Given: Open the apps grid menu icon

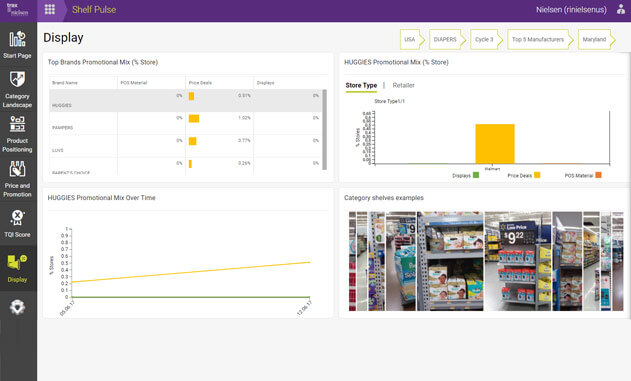Looking at the screenshot, I should click(x=49, y=9).
